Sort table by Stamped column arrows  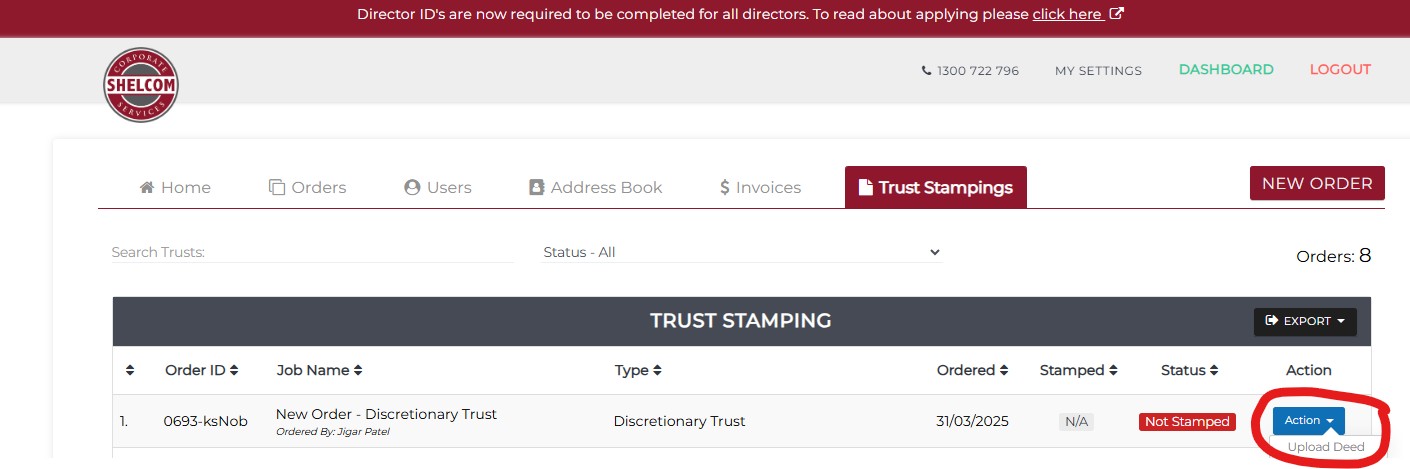1112,370
